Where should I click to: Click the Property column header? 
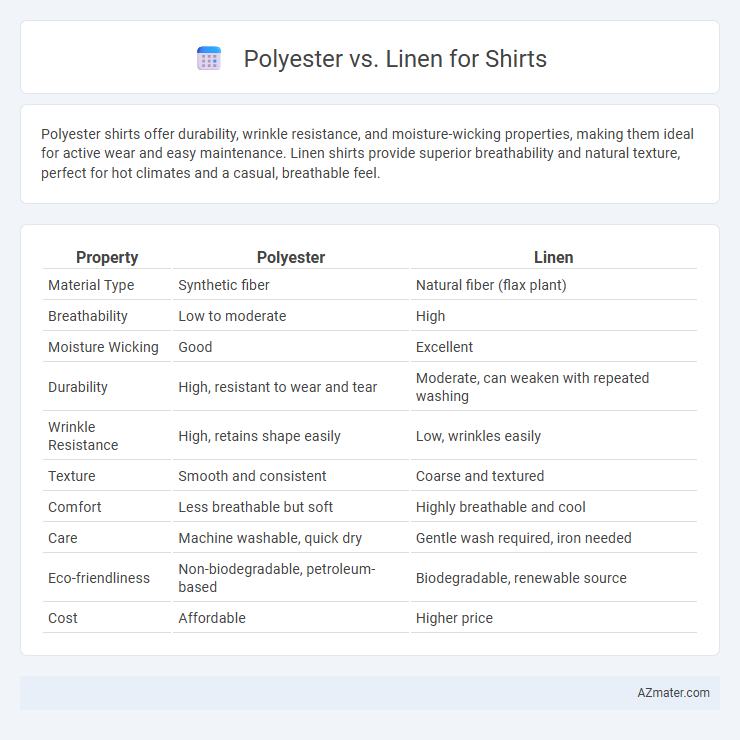107,257
